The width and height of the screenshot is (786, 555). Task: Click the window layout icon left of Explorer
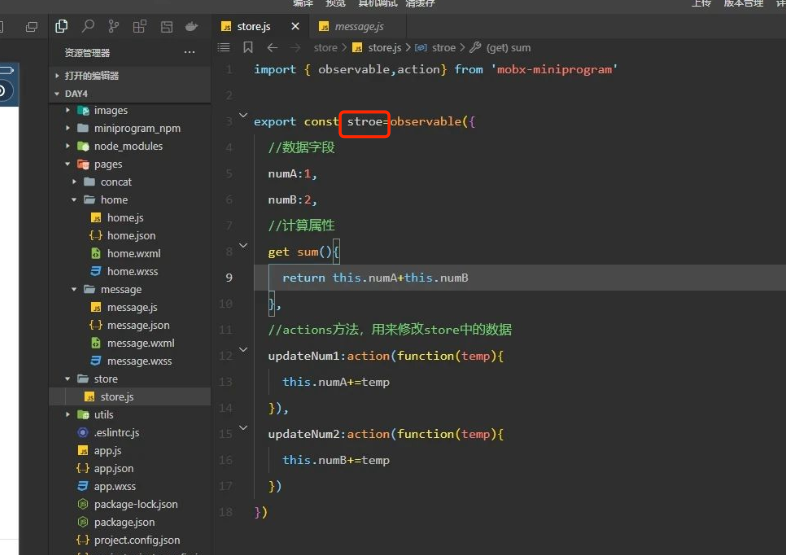click(32, 27)
